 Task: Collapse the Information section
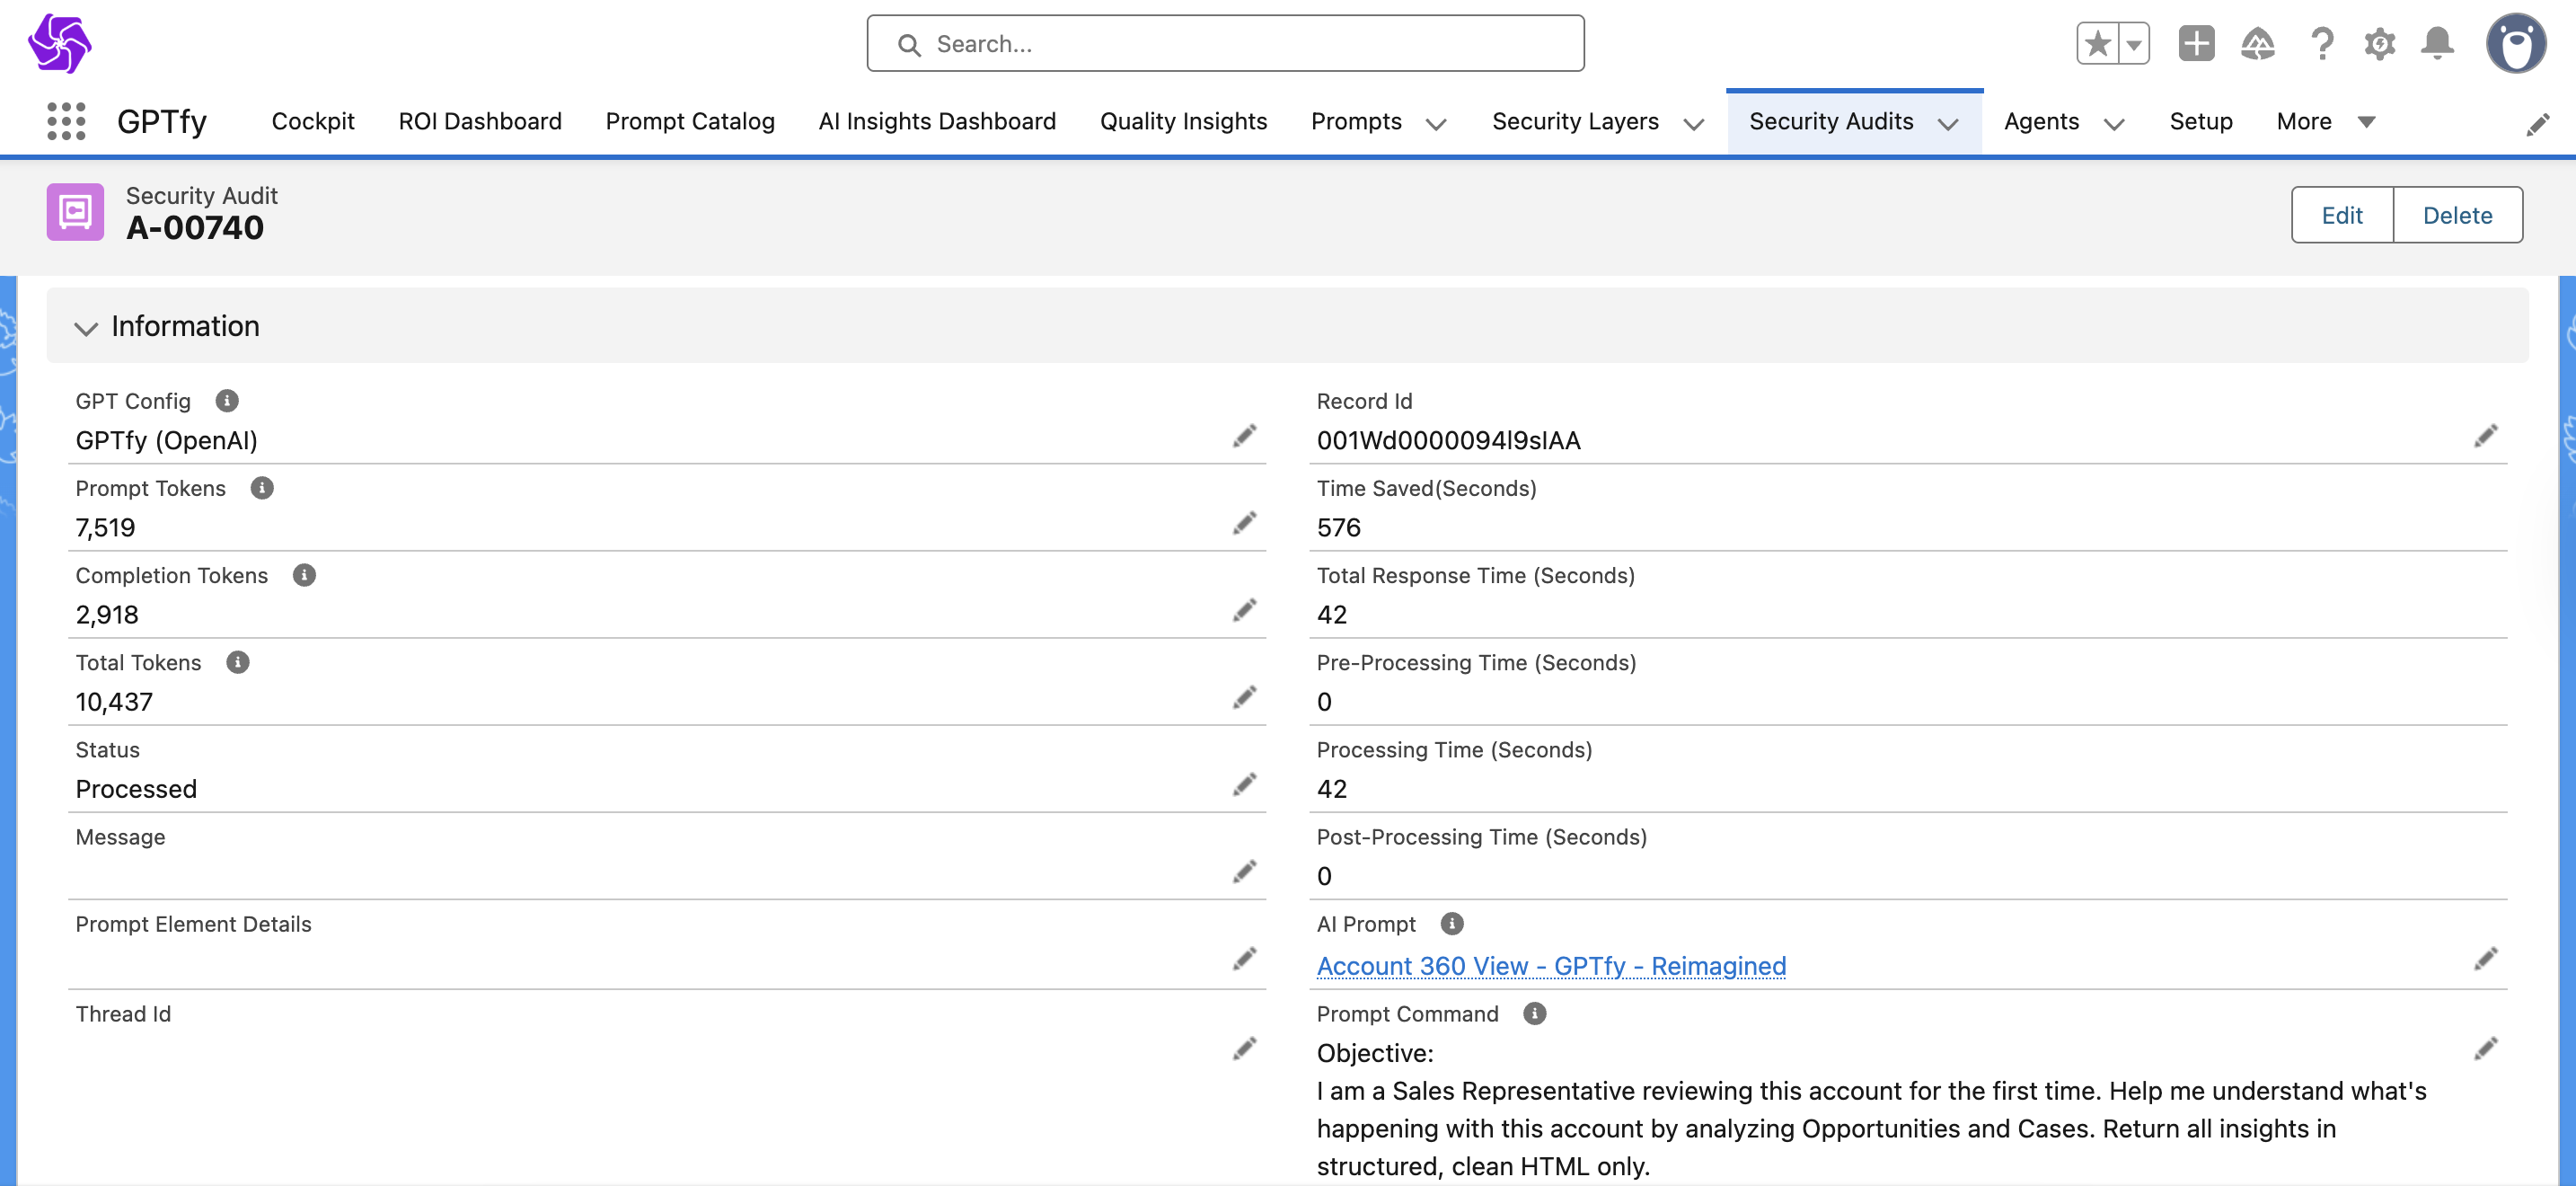coord(86,327)
